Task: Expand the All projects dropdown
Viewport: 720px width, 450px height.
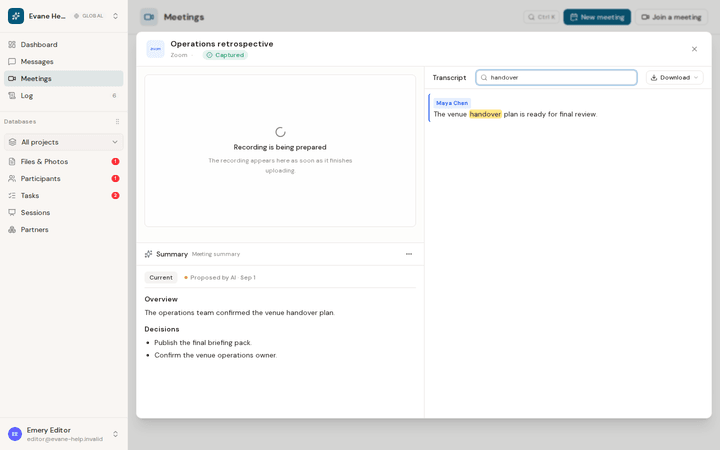Action: pyautogui.click(x=63, y=142)
